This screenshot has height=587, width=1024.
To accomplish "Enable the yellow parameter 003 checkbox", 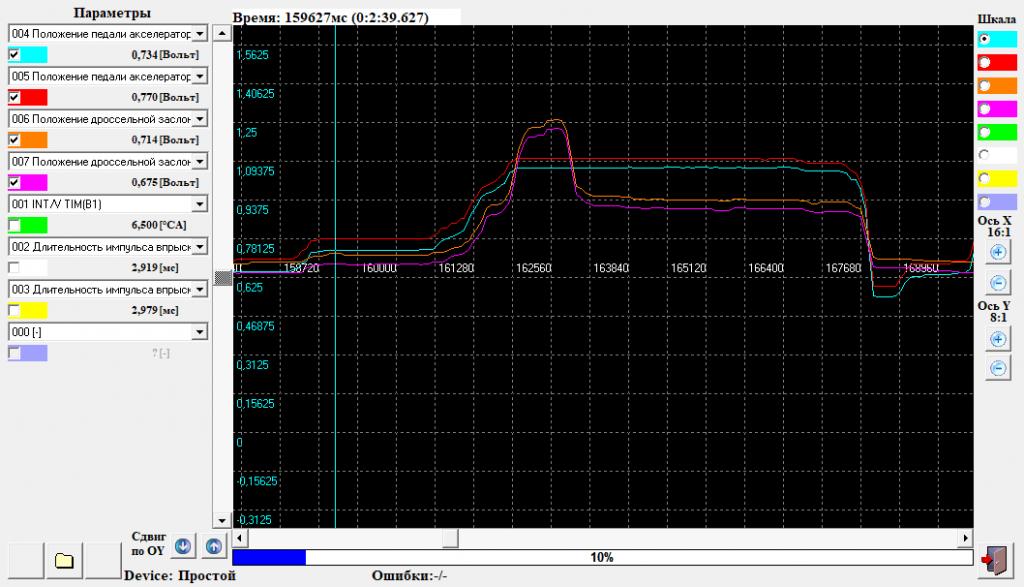I will [14, 310].
